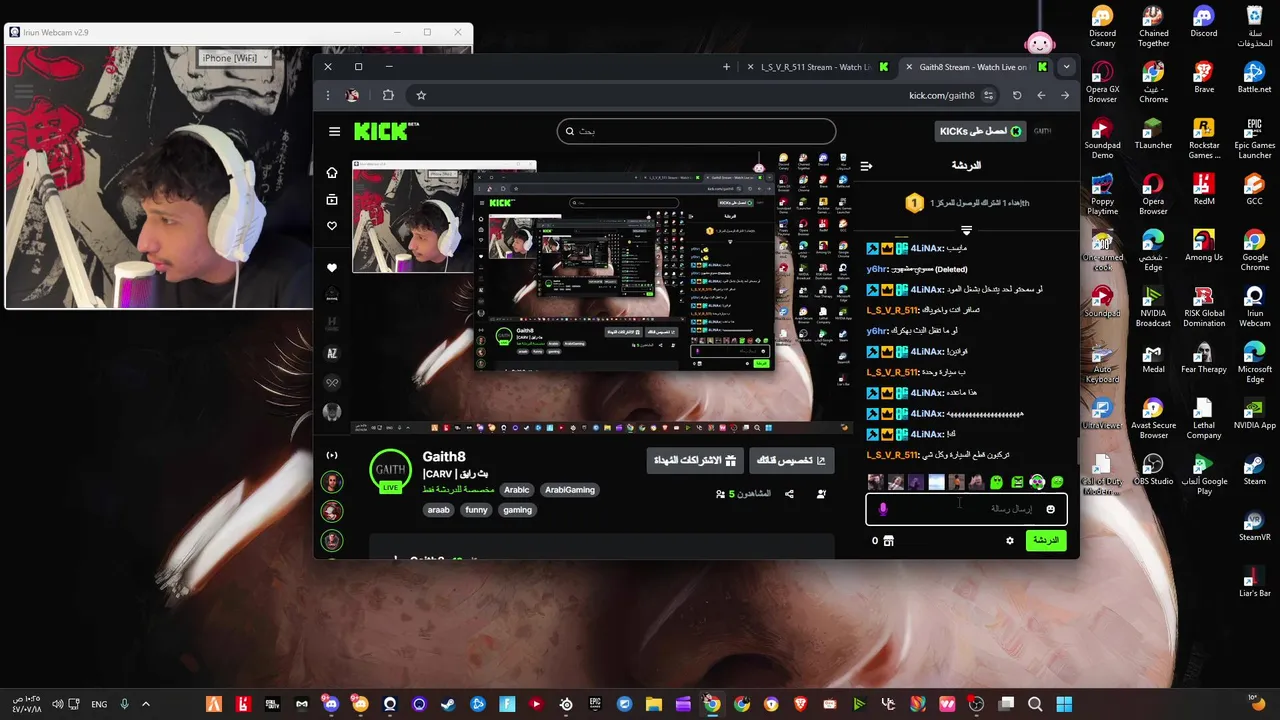Open Rockstar Games Launcher shortcut
The image size is (1280, 720).
tap(1204, 140)
